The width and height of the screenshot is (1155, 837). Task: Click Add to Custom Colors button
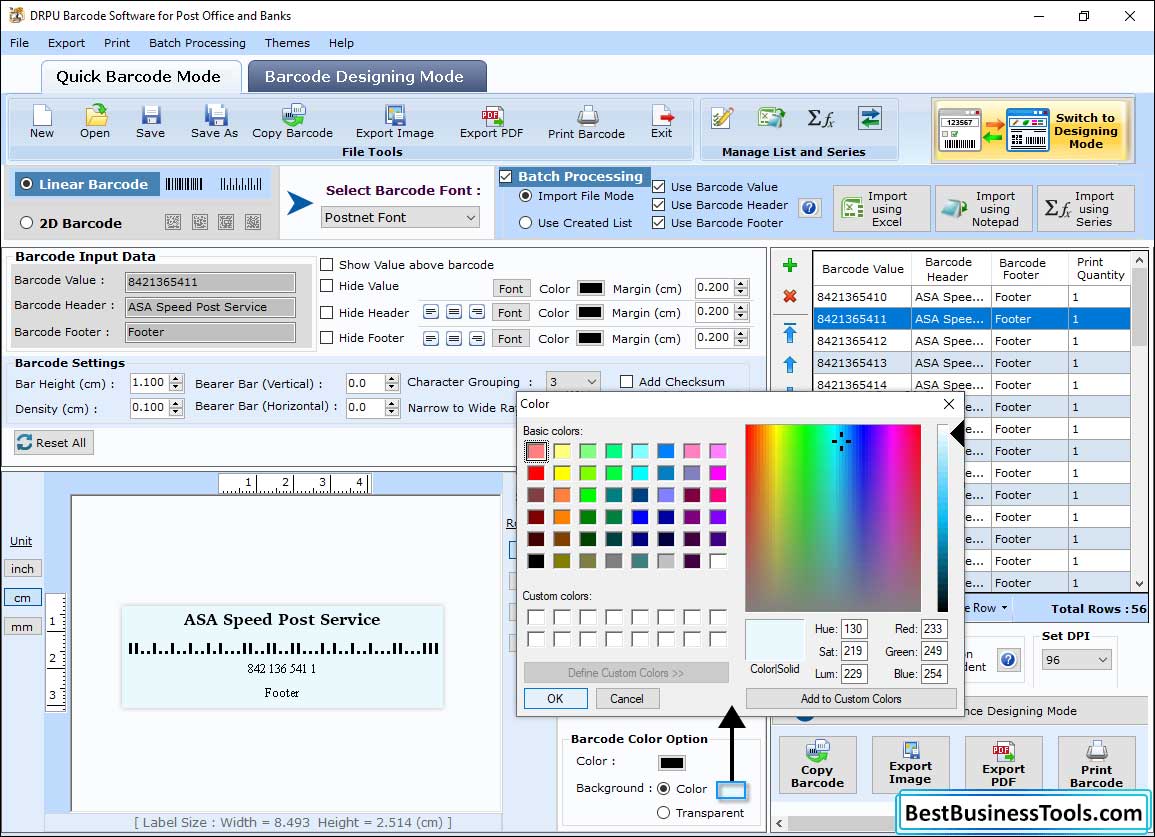851,698
